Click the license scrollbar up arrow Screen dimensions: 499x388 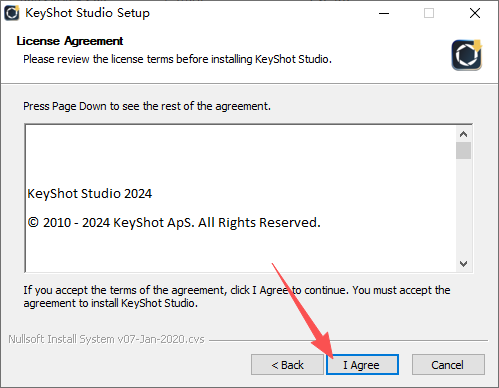click(463, 134)
